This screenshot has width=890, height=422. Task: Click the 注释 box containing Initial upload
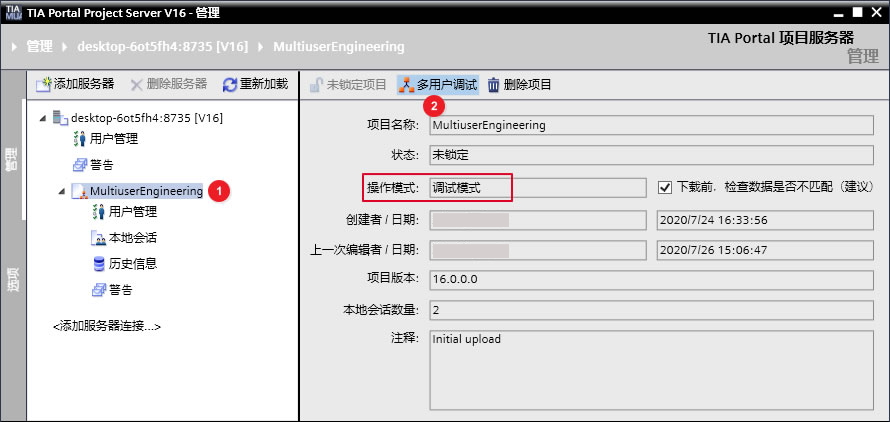pos(651,370)
